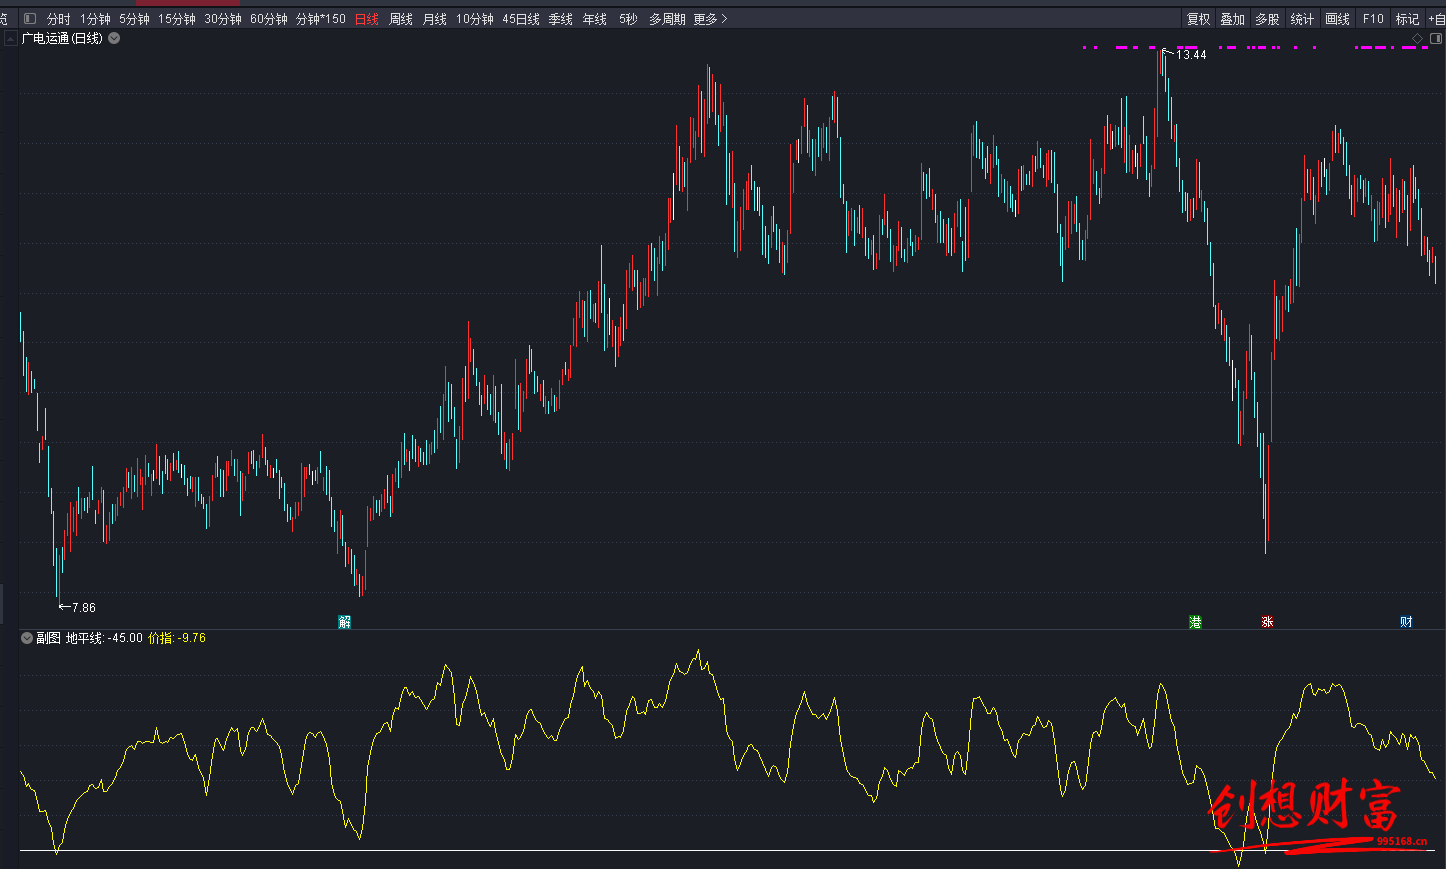Select the 1分钟 period
This screenshot has height=869, width=1446.
(95, 19)
